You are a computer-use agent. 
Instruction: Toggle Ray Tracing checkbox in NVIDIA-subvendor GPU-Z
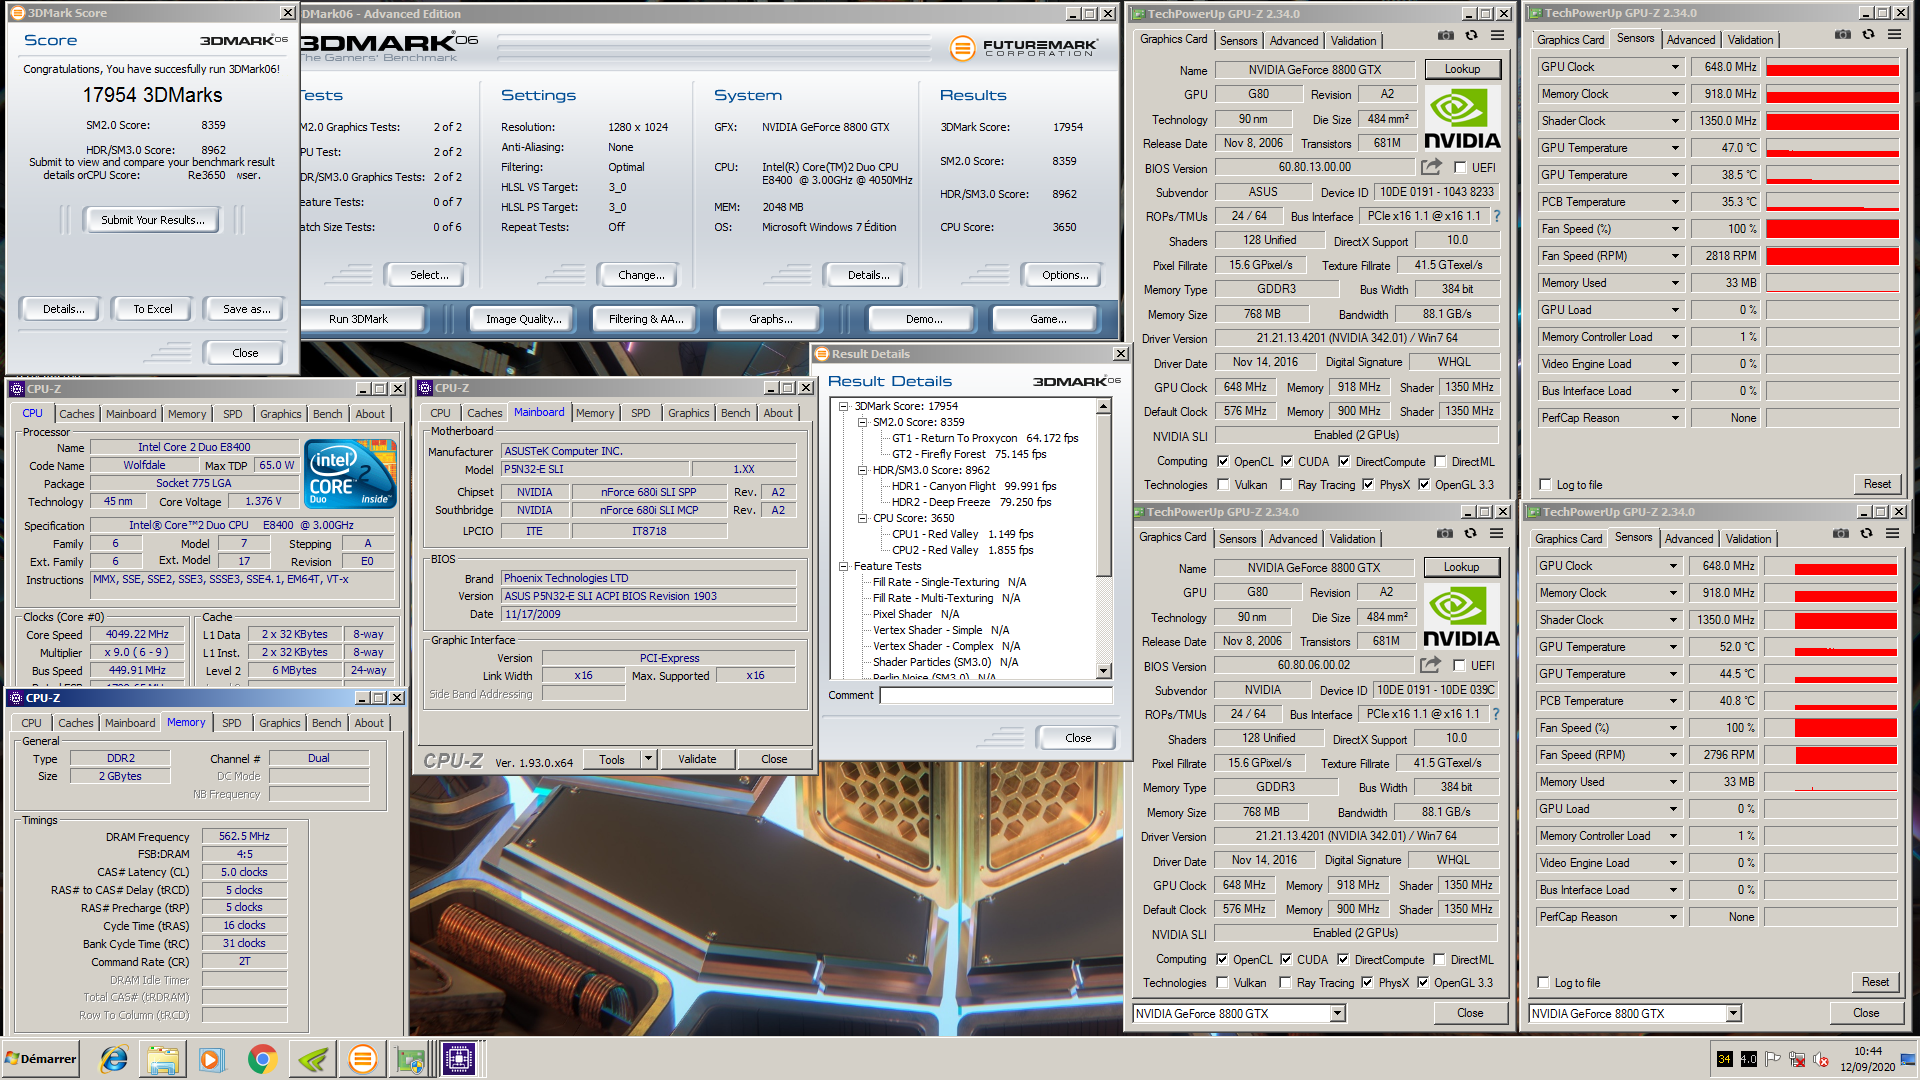(x=1286, y=983)
